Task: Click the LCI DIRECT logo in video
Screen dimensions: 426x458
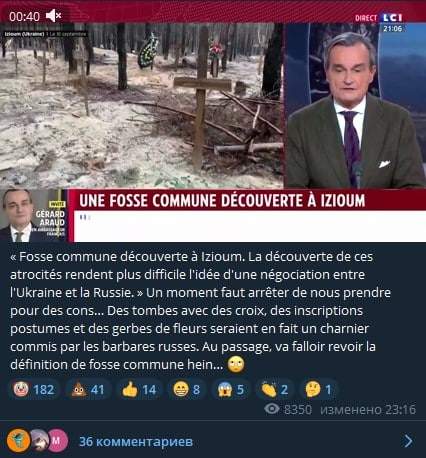Action: (379, 18)
